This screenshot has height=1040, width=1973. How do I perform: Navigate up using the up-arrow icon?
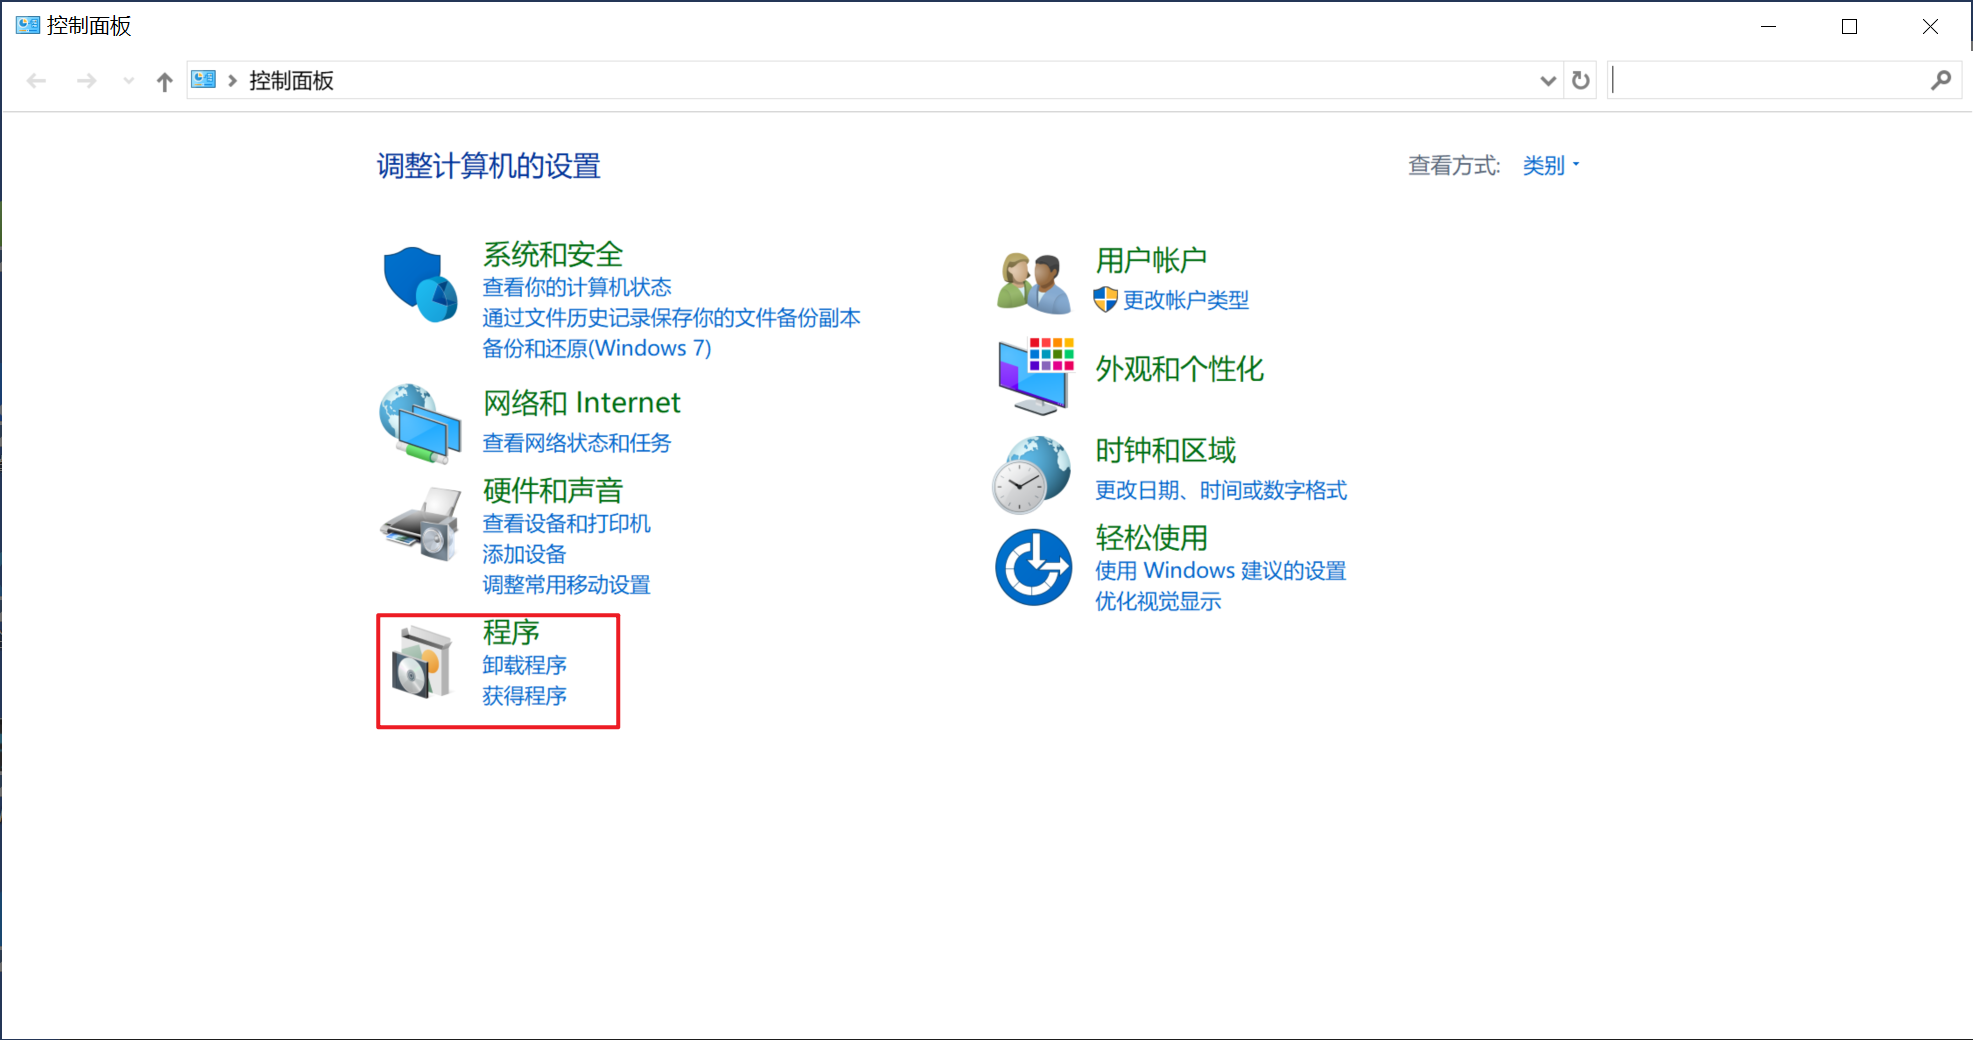pos(164,81)
